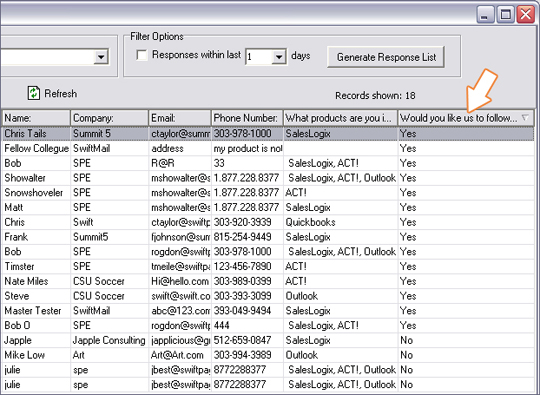Click the Master Tester name cell
Screen dimensions: 540x395
pyautogui.click(x=36, y=311)
